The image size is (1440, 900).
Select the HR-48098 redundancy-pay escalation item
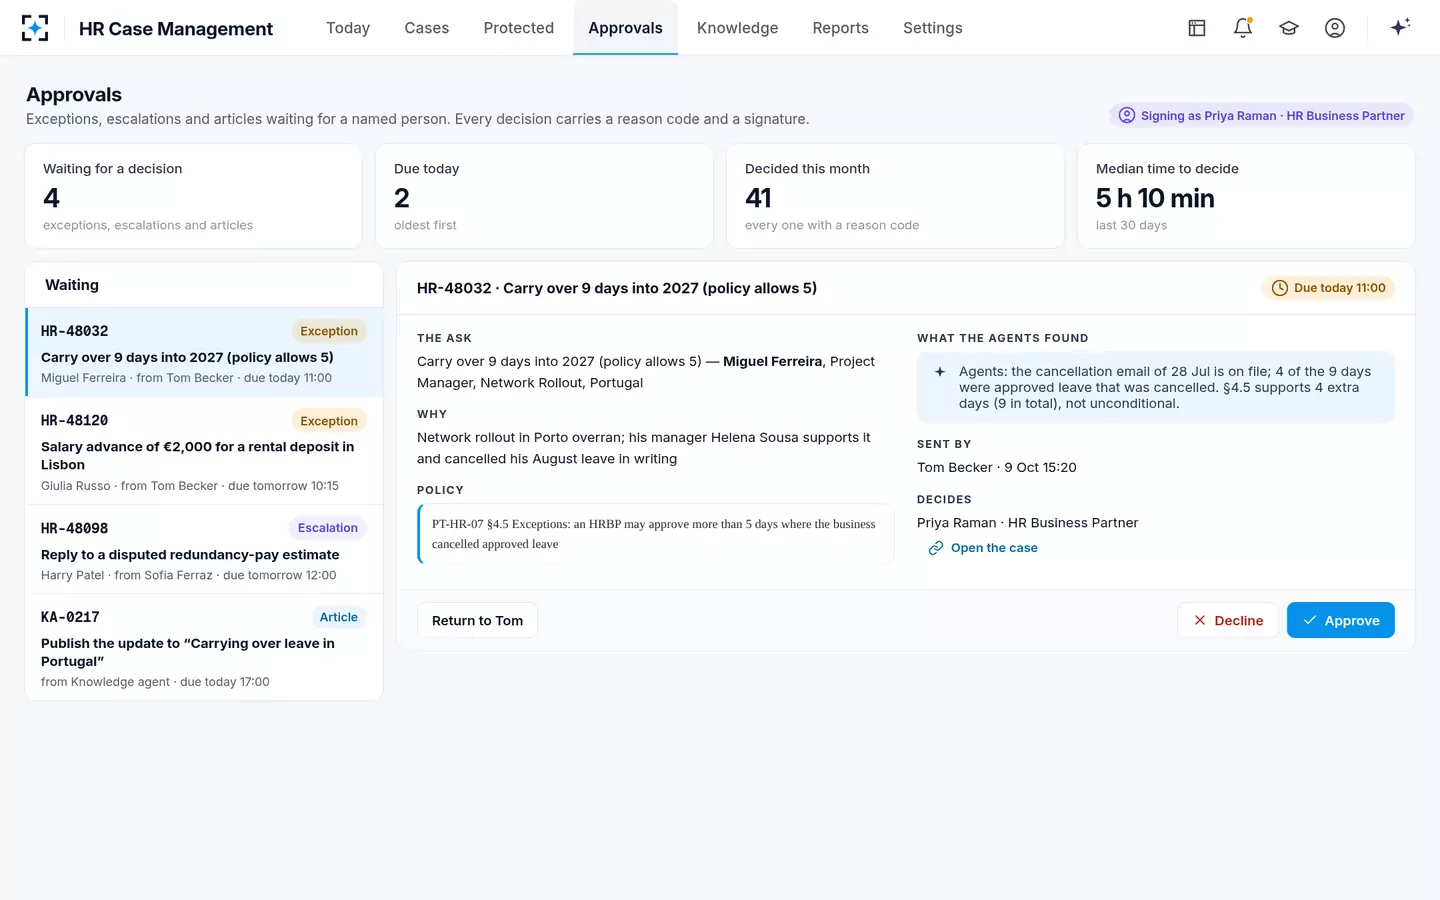point(204,549)
